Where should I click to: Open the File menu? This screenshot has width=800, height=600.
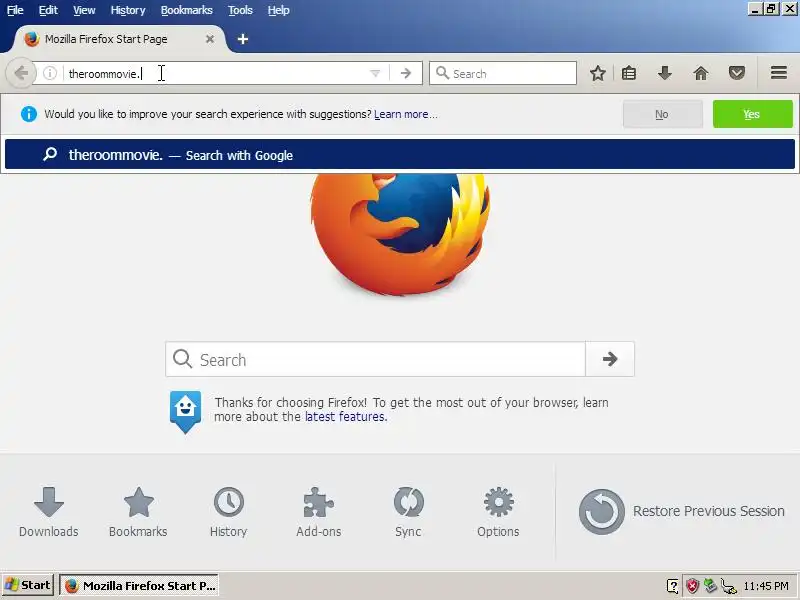coord(15,10)
